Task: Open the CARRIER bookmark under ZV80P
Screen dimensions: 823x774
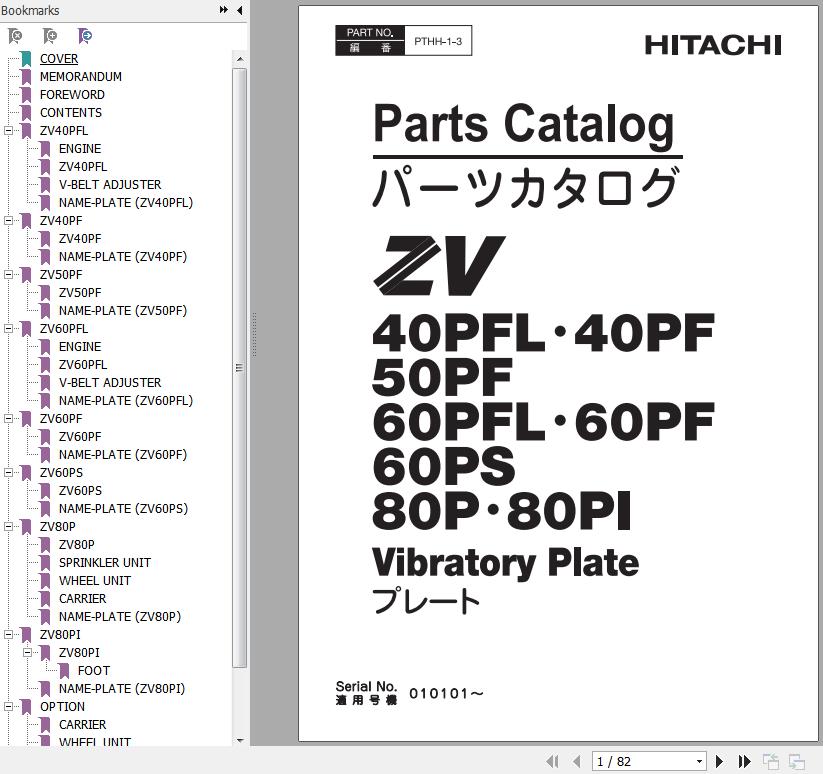Action: click(x=82, y=598)
